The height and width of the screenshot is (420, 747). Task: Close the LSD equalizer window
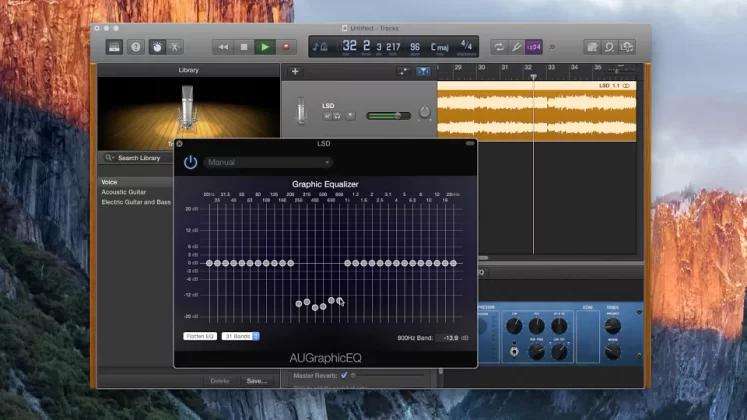tap(180, 144)
